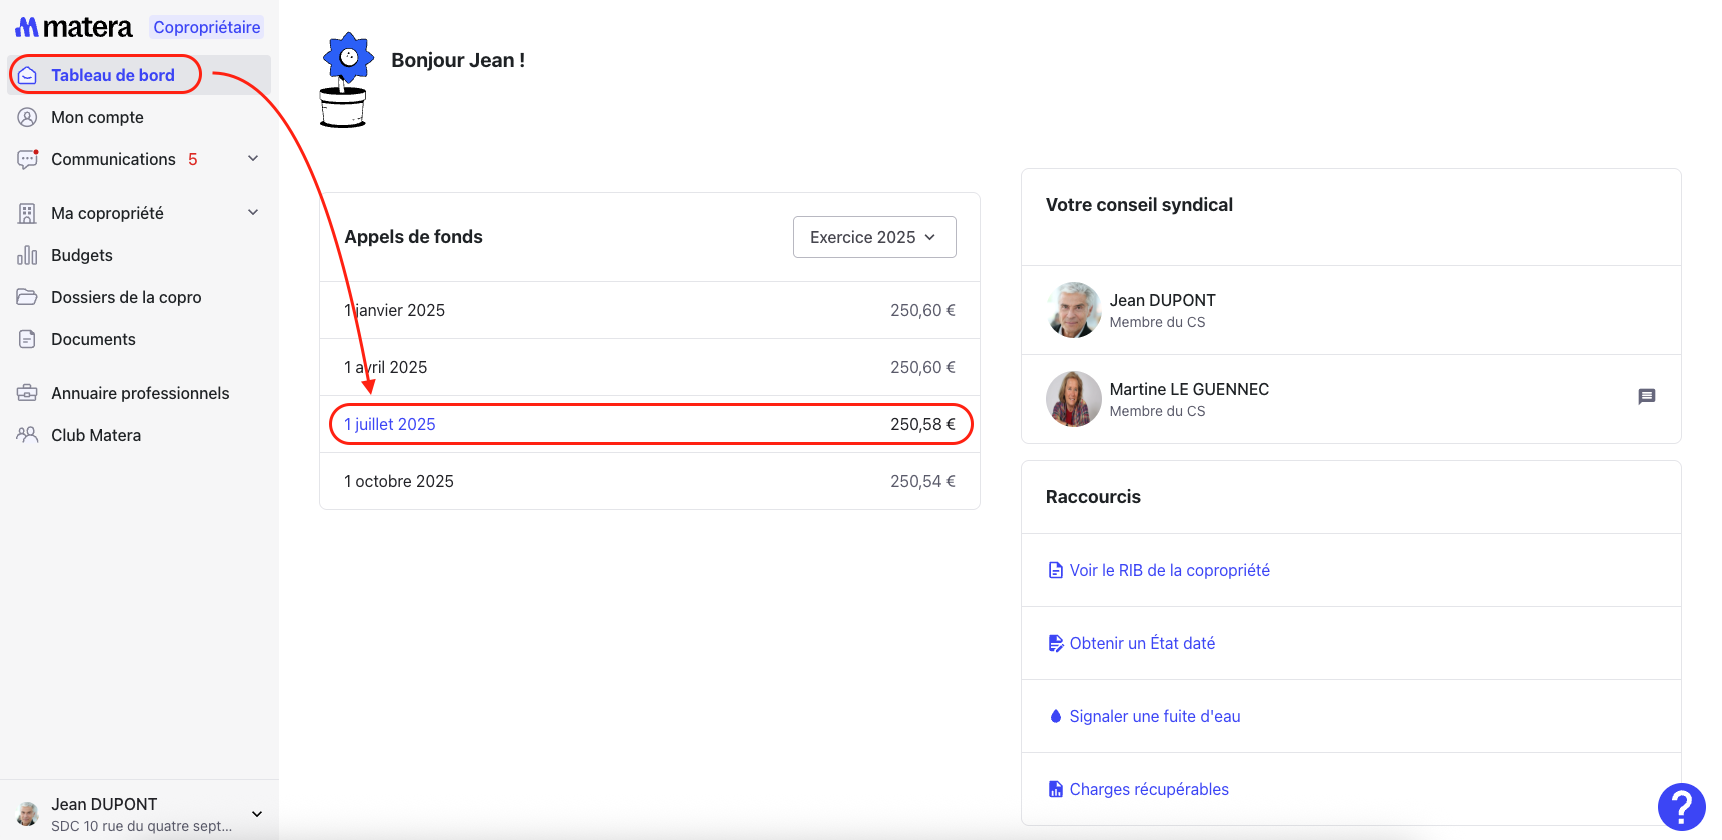1722x840 pixels.
Task: Click the Documents file icon in sidebar
Action: pos(27,340)
